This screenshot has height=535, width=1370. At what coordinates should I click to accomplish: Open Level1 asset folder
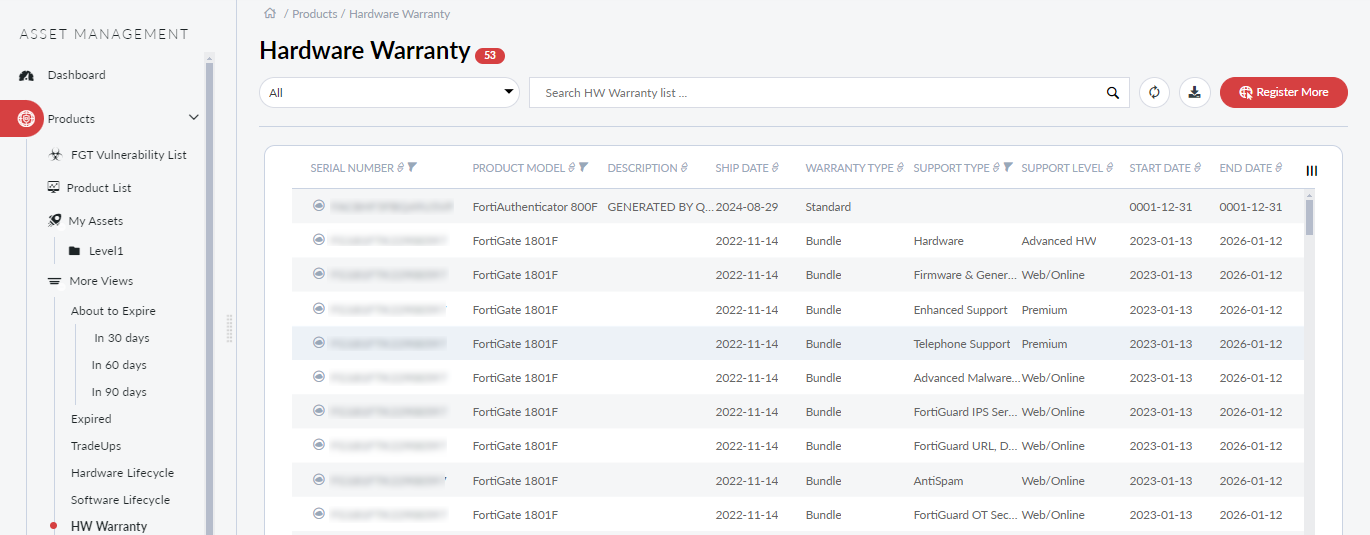(106, 251)
